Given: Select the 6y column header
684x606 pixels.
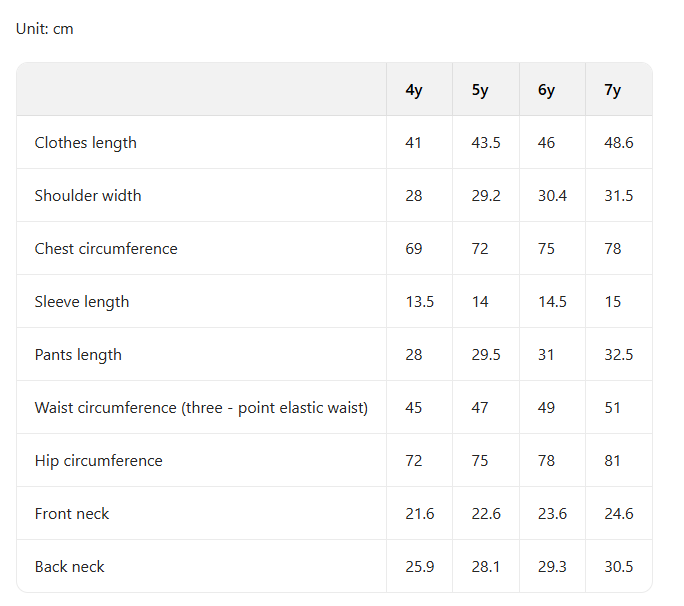Looking at the screenshot, I should tap(546, 90).
